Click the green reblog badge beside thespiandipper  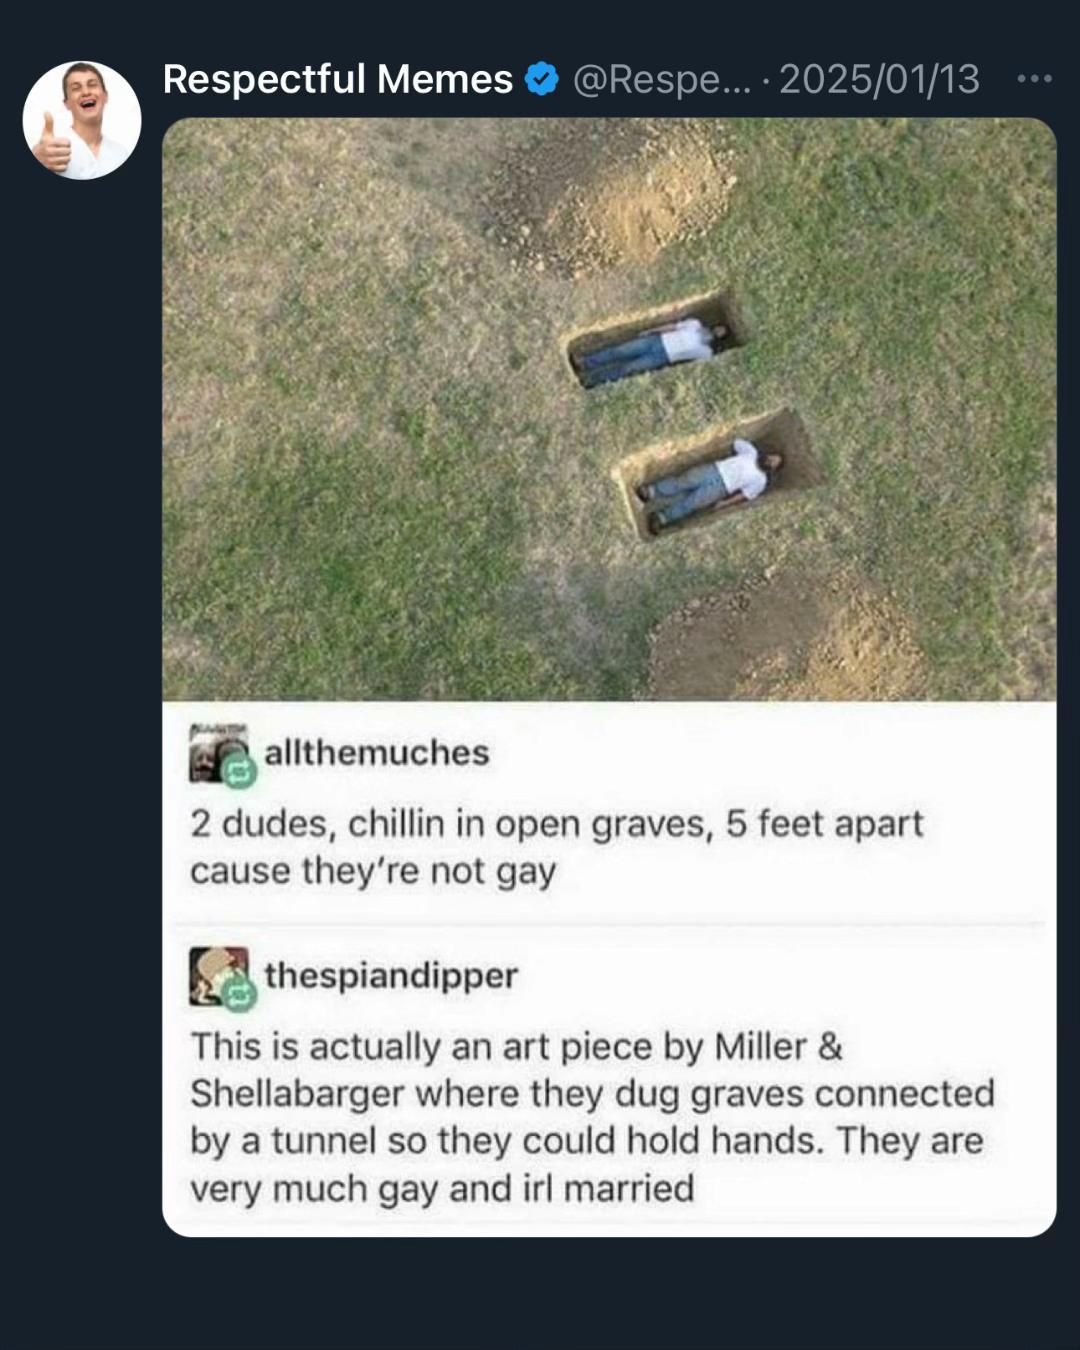coord(240,993)
